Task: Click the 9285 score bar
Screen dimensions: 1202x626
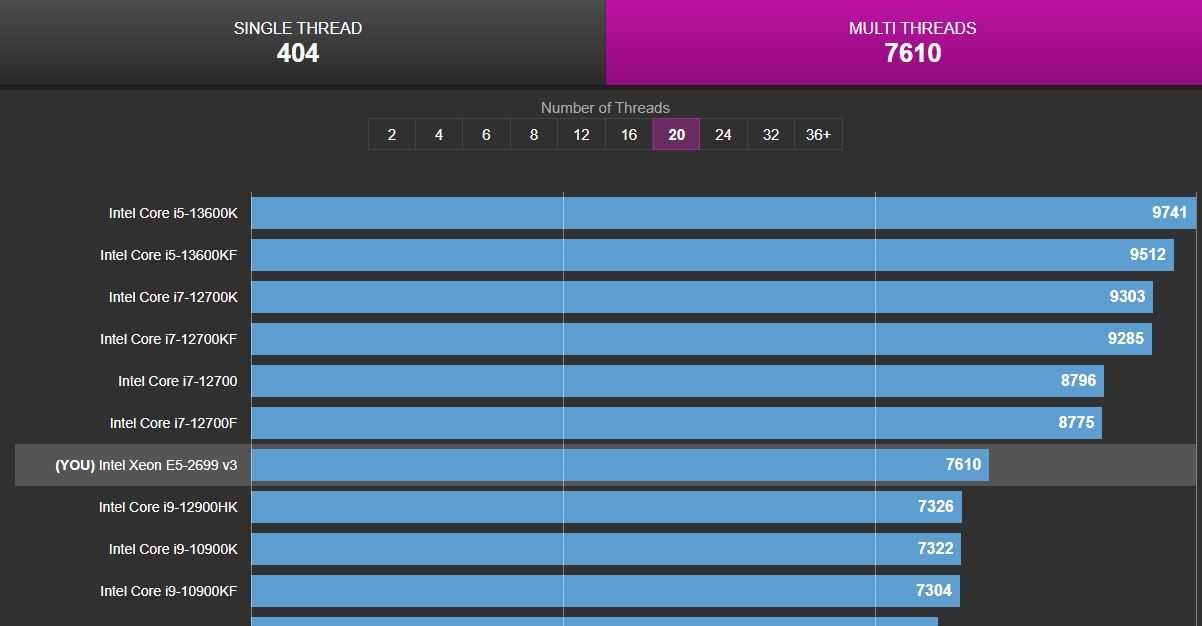Action: tap(701, 339)
